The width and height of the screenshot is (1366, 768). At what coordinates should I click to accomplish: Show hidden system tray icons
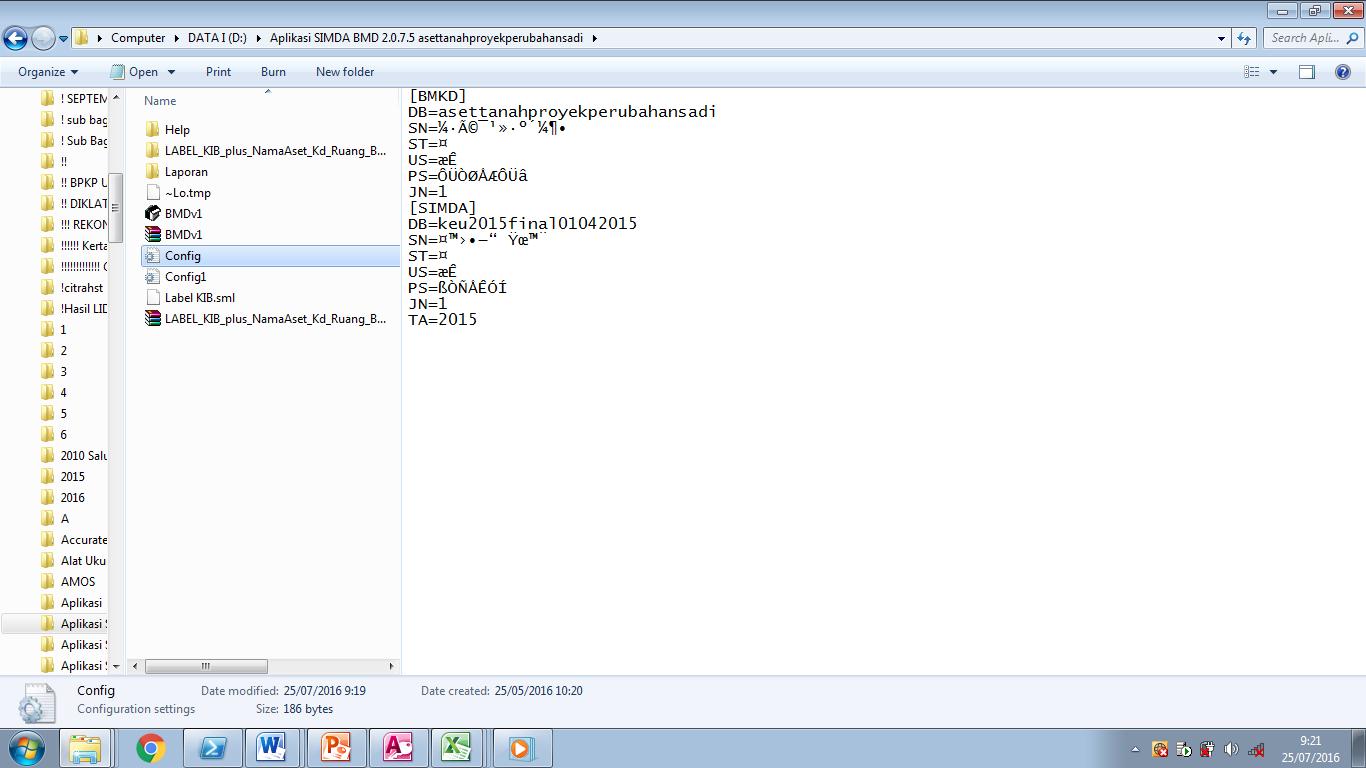1135,749
